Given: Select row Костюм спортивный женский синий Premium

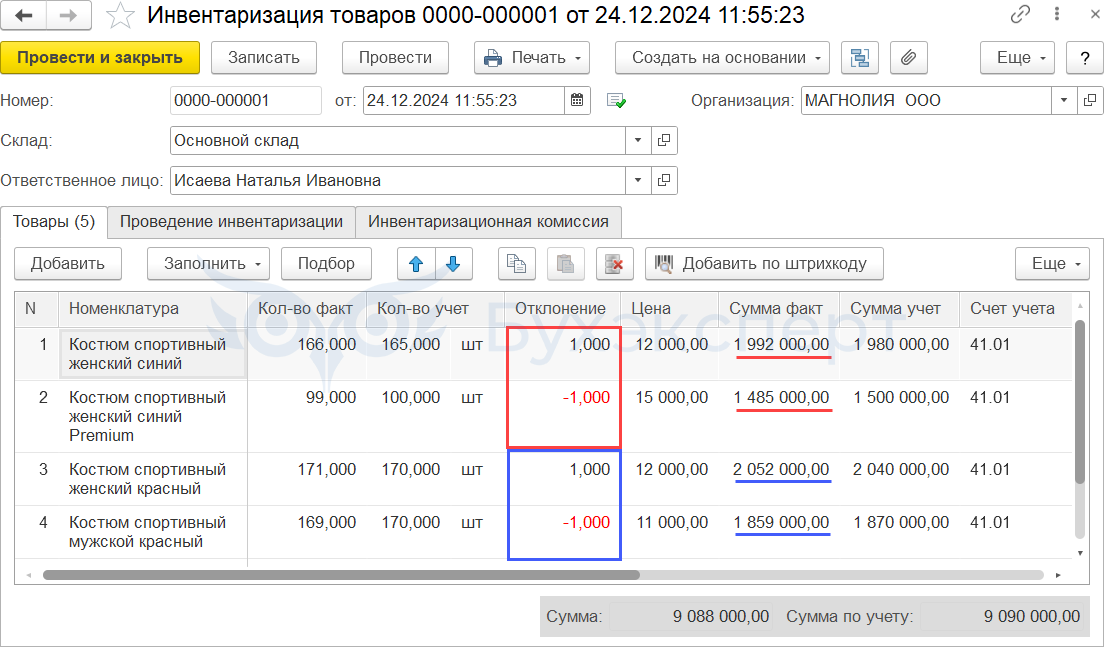Looking at the screenshot, I should [x=543, y=417].
